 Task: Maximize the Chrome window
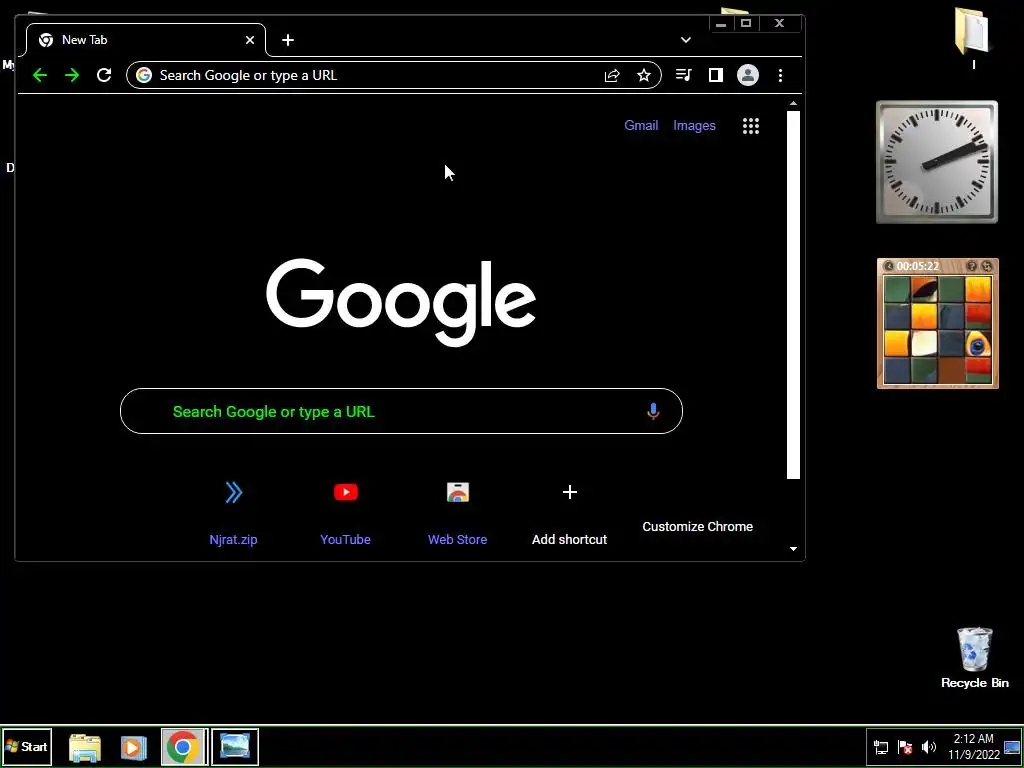746,24
